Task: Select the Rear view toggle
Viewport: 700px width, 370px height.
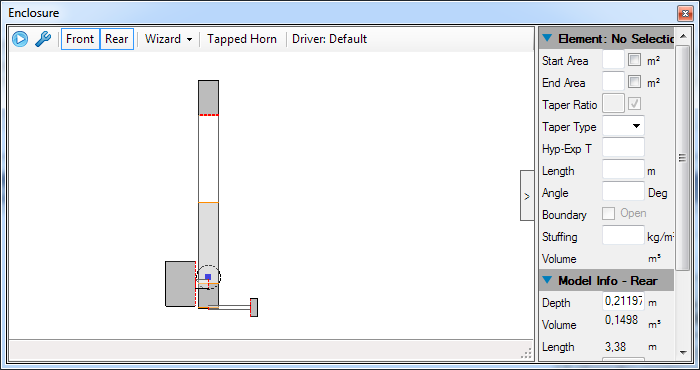Action: click(117, 39)
